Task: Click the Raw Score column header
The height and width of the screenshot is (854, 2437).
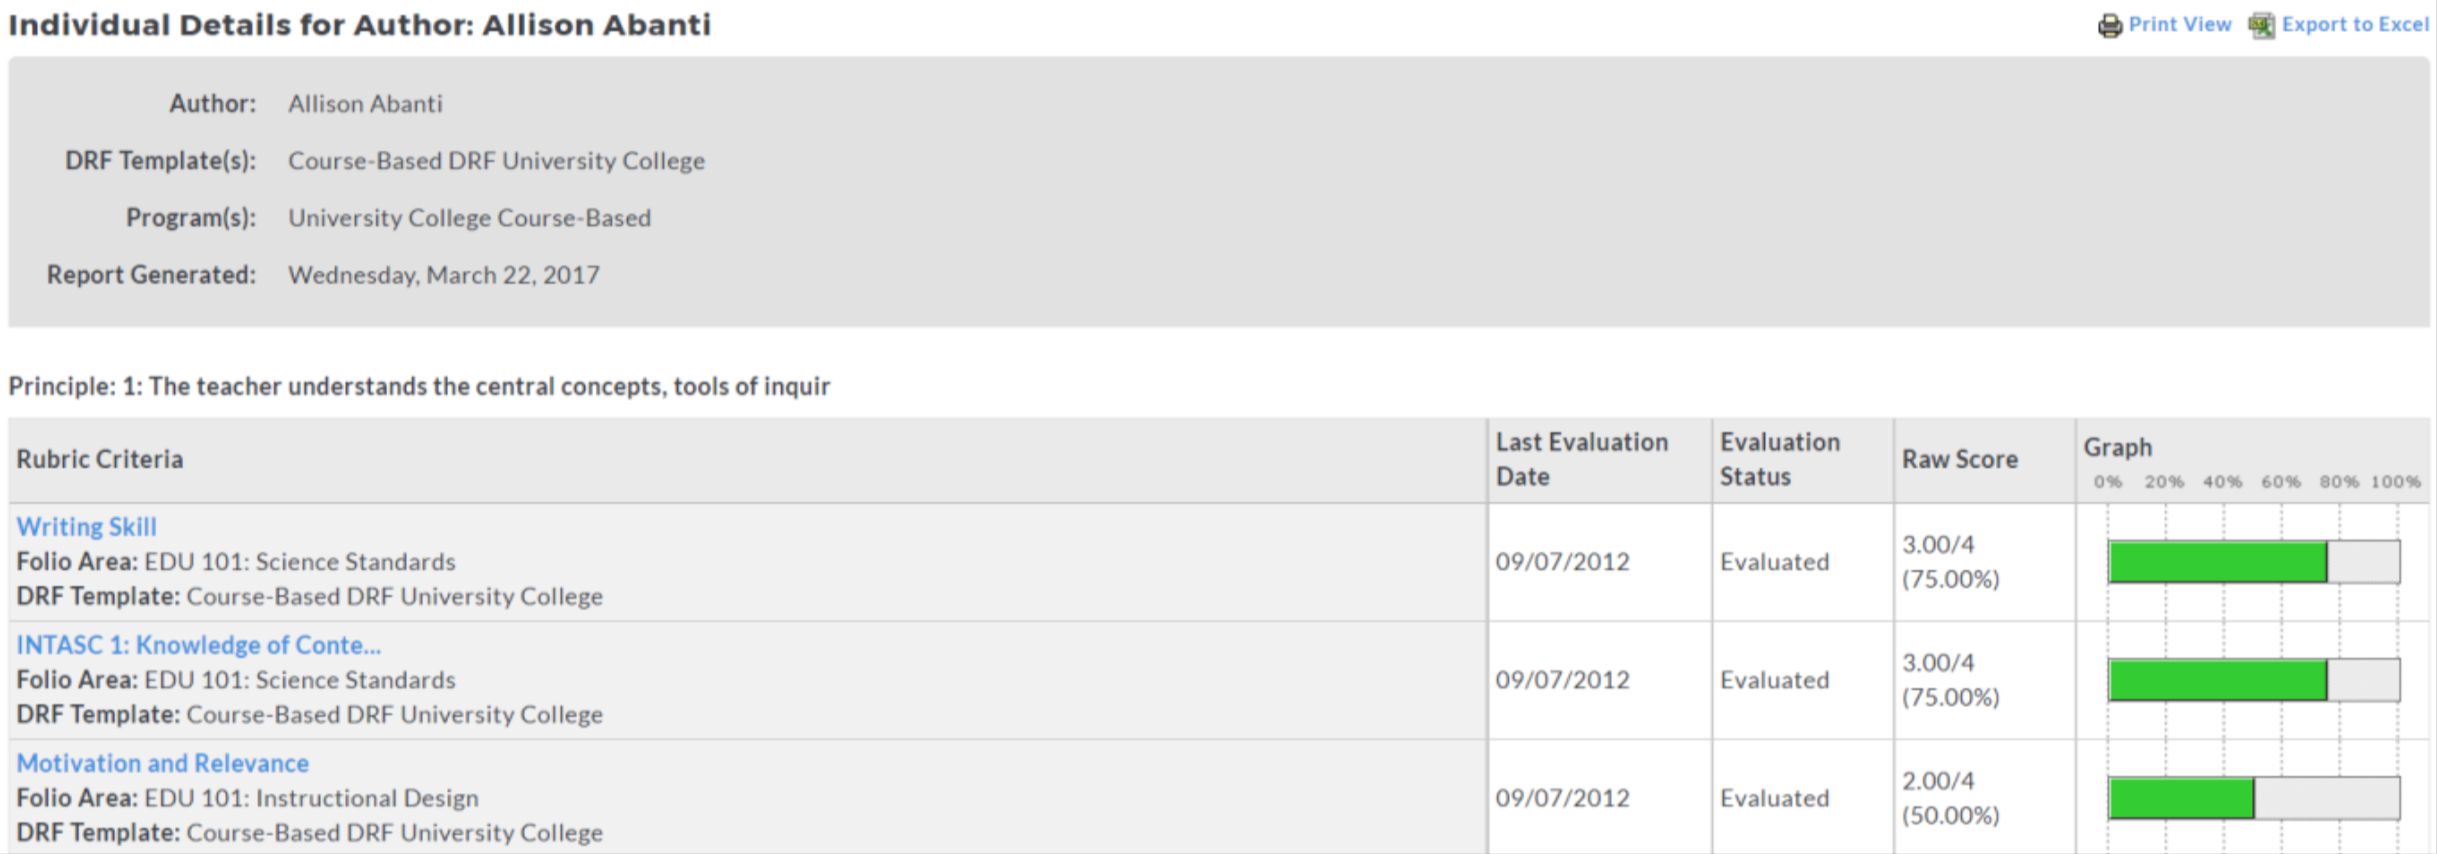Action: pos(1960,459)
